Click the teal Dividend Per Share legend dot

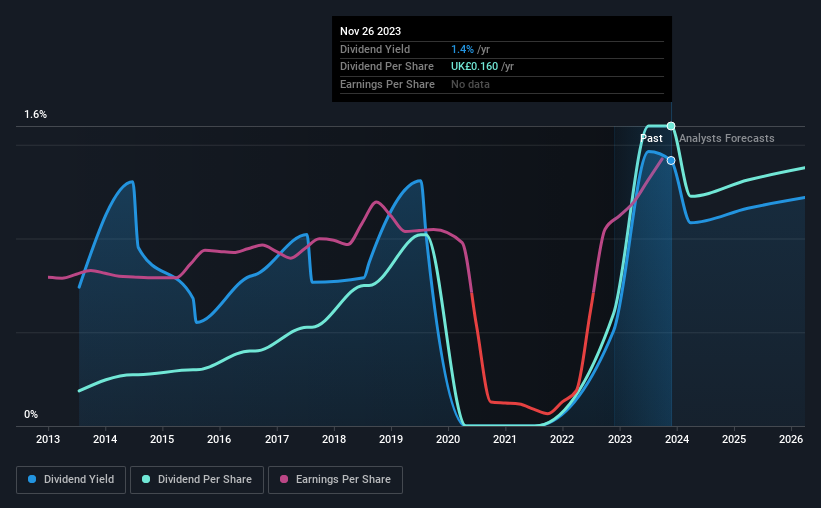tap(146, 479)
